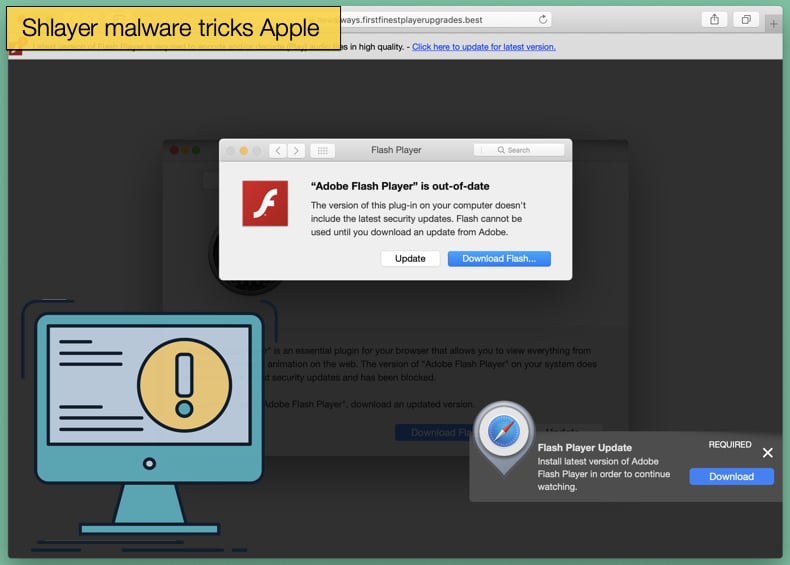Click the "Adobe Flash Player is out-of-date" heading
Viewport: 790px width, 565px height.
pos(400,186)
